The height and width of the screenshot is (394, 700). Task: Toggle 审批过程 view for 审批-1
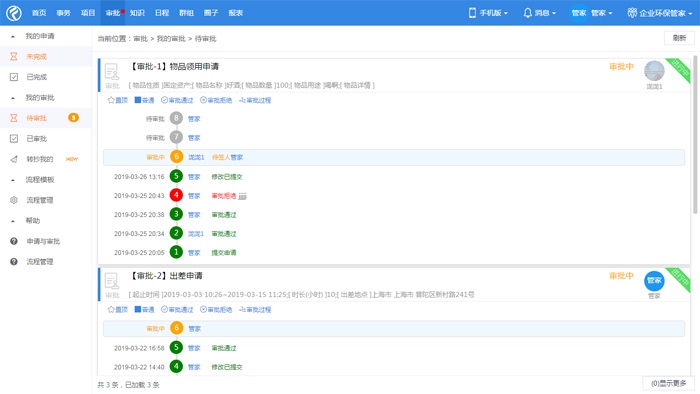tap(255, 100)
